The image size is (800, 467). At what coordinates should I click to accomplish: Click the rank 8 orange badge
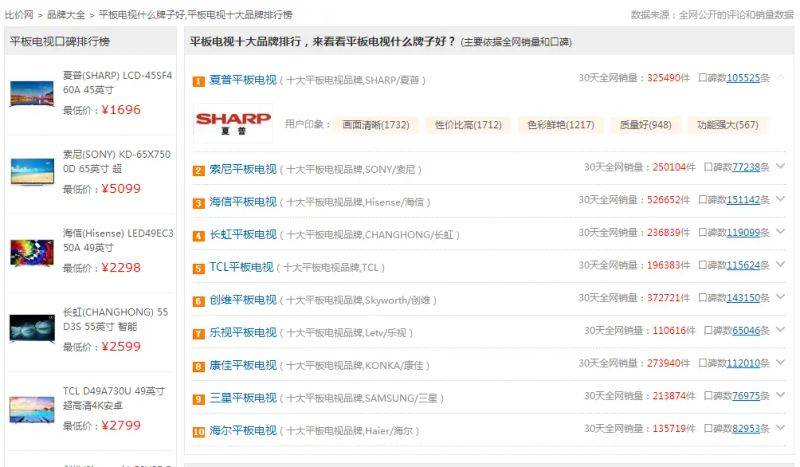(198, 367)
